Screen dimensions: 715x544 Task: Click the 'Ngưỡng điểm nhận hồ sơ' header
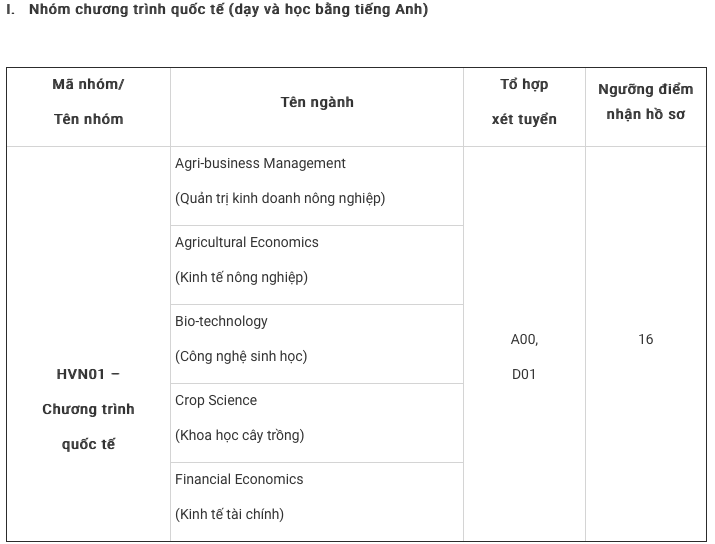[645, 102]
